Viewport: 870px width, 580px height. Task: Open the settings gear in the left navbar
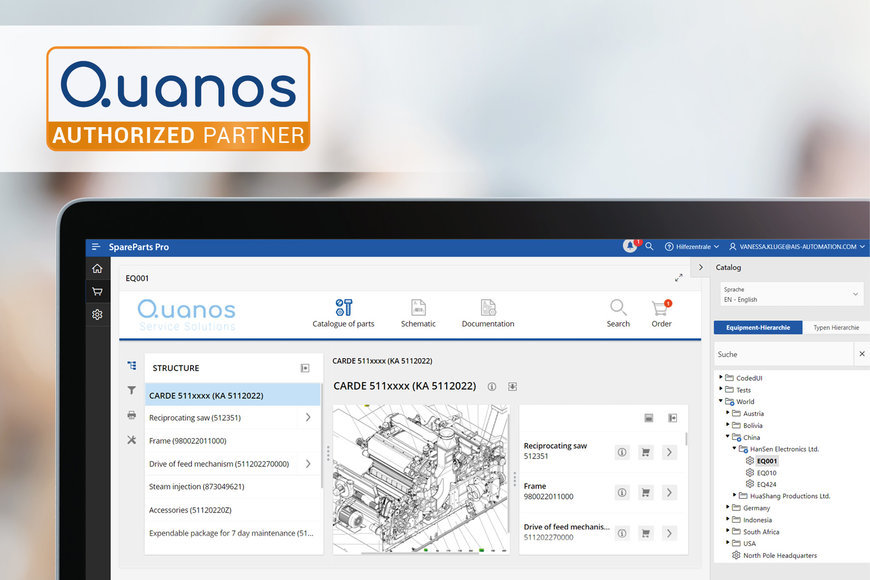pos(96,314)
